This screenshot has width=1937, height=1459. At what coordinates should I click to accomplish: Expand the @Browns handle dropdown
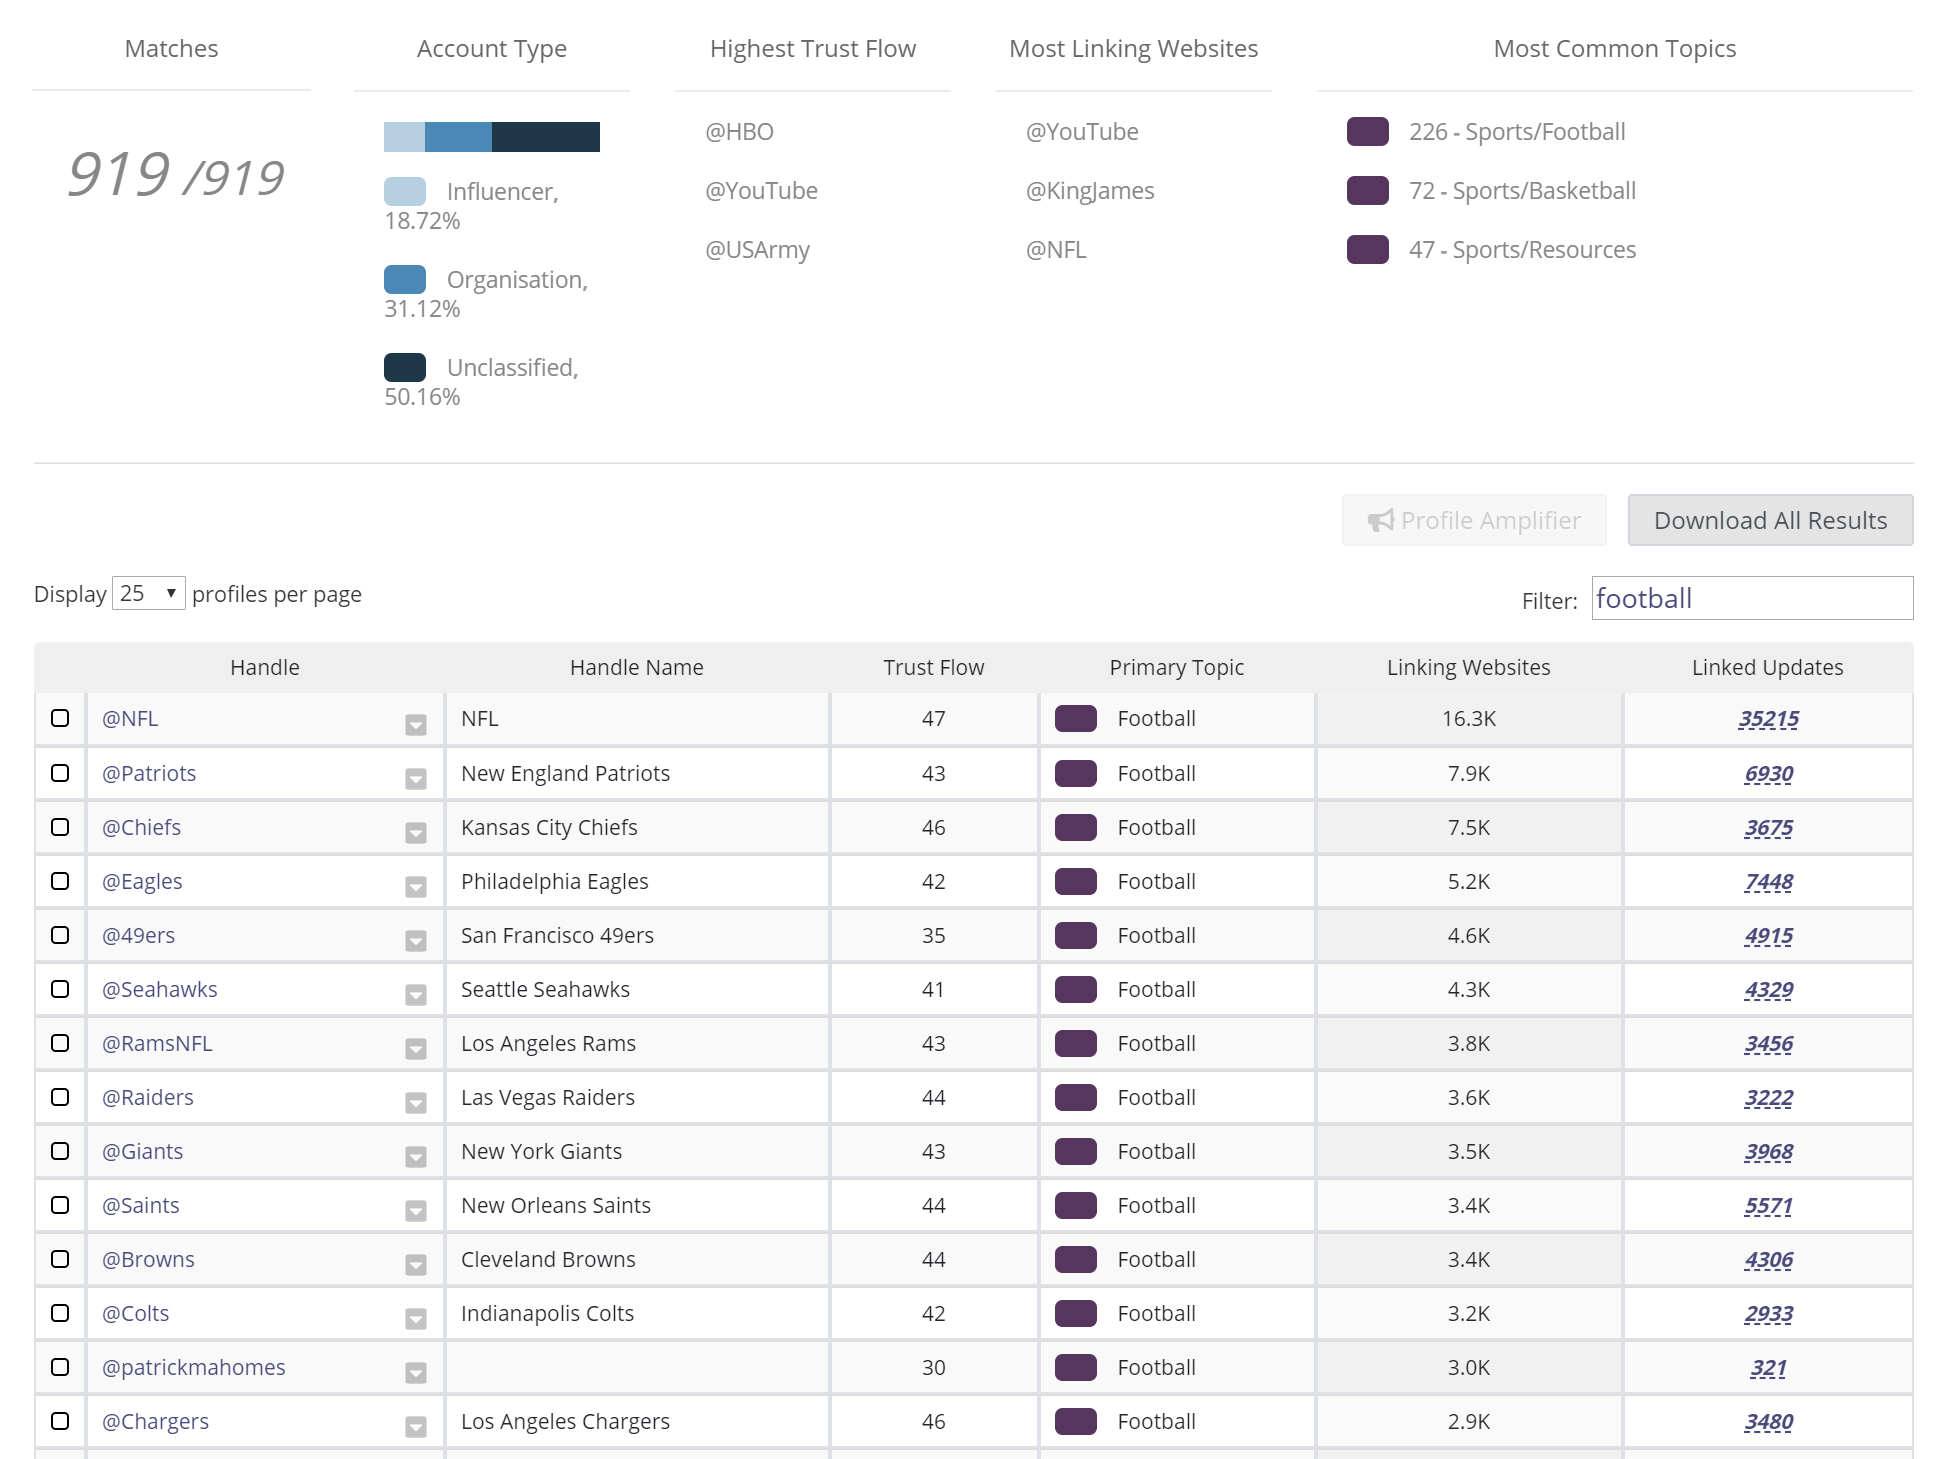click(x=416, y=1265)
